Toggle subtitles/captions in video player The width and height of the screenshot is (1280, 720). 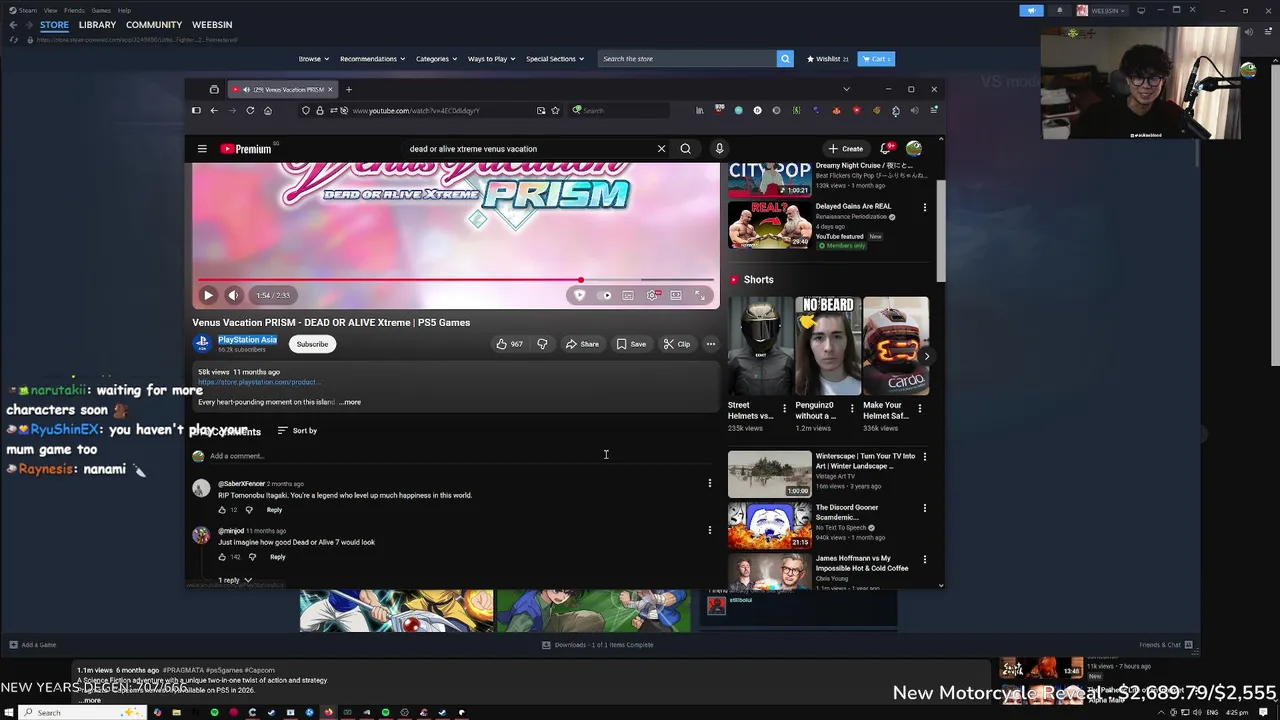(x=628, y=295)
